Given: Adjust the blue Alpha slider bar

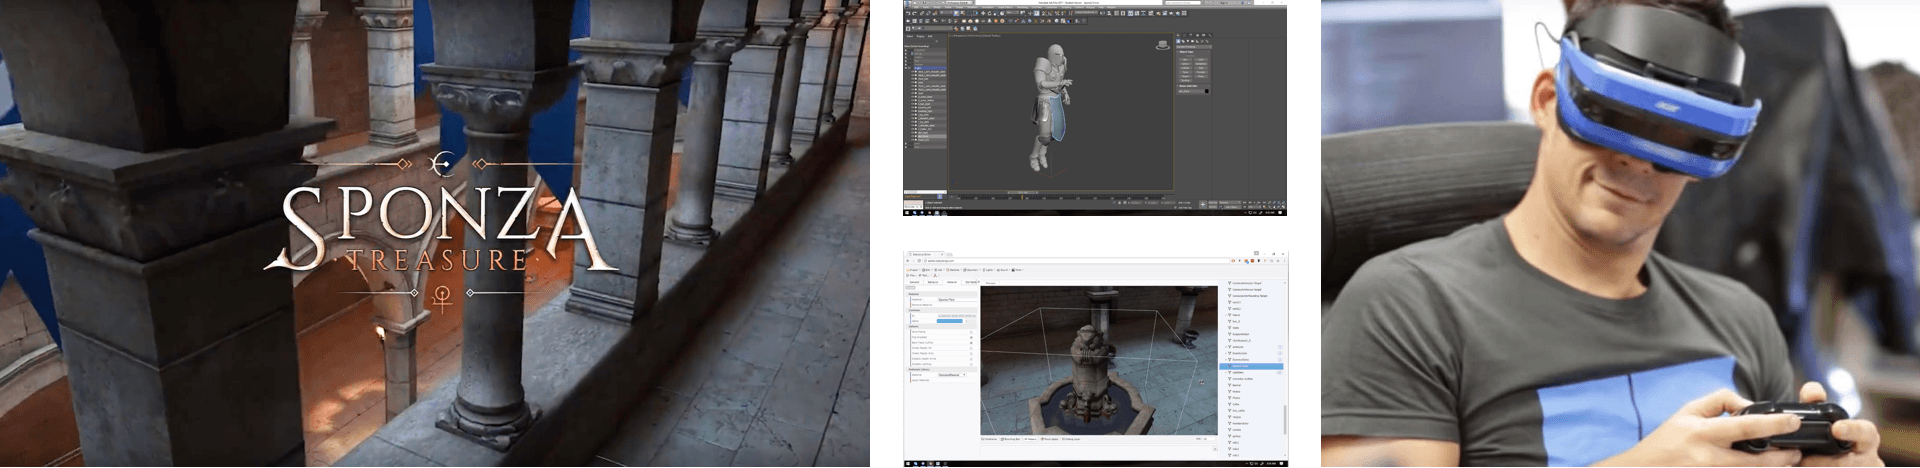Looking at the screenshot, I should point(950,321).
